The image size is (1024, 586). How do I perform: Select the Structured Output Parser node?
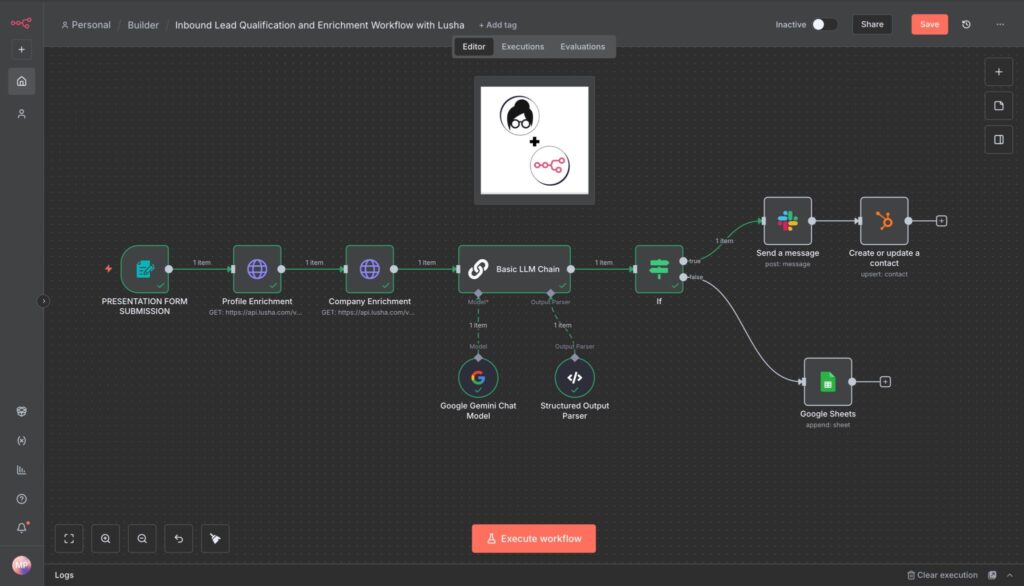point(574,378)
